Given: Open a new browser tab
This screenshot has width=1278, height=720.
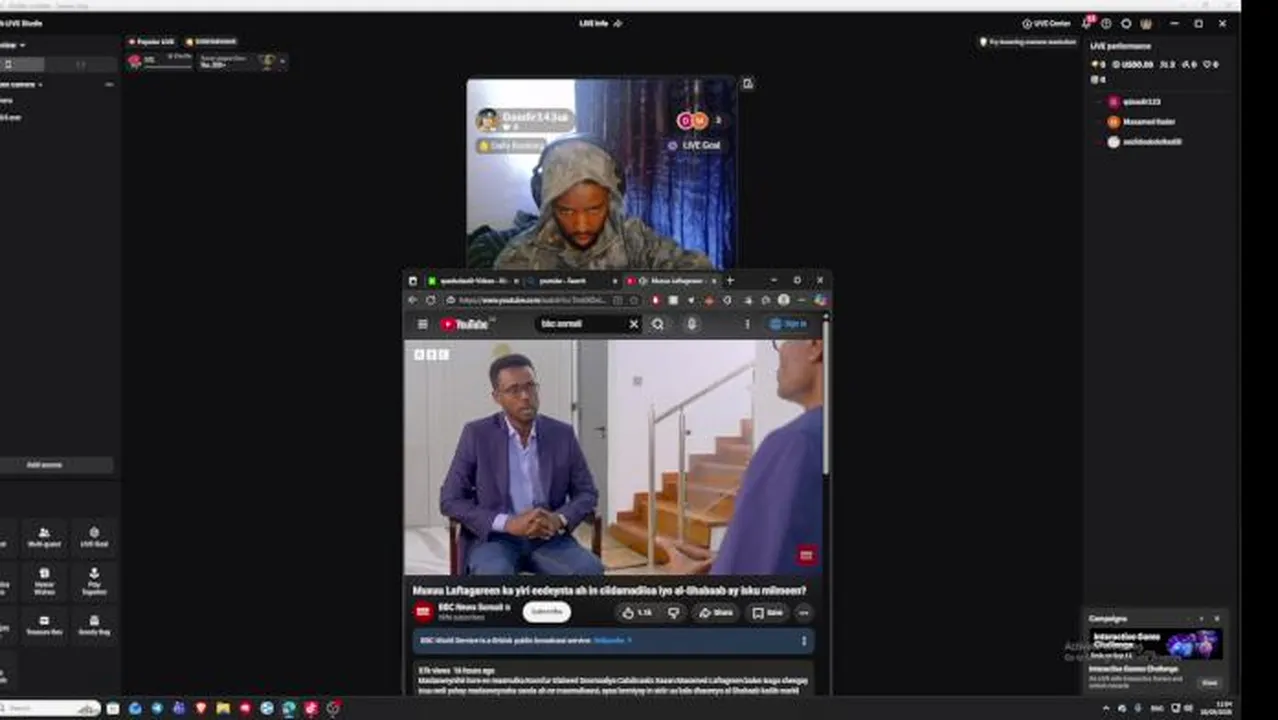Looking at the screenshot, I should [729, 281].
